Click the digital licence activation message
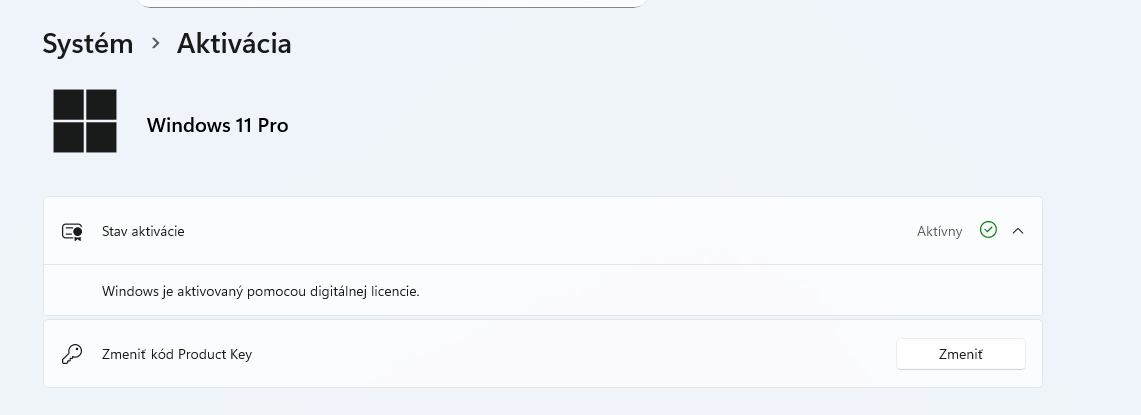1141x415 pixels. 260,292
